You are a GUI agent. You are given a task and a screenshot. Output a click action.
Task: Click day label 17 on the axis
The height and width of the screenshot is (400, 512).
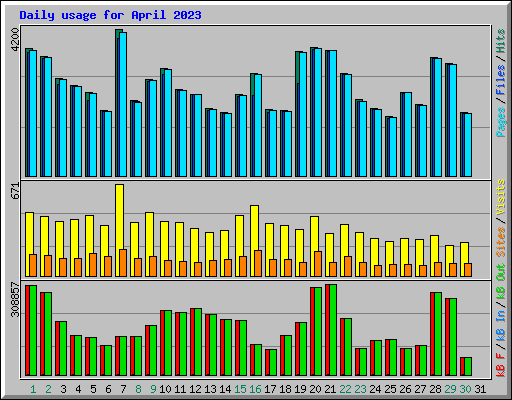pos(270,389)
